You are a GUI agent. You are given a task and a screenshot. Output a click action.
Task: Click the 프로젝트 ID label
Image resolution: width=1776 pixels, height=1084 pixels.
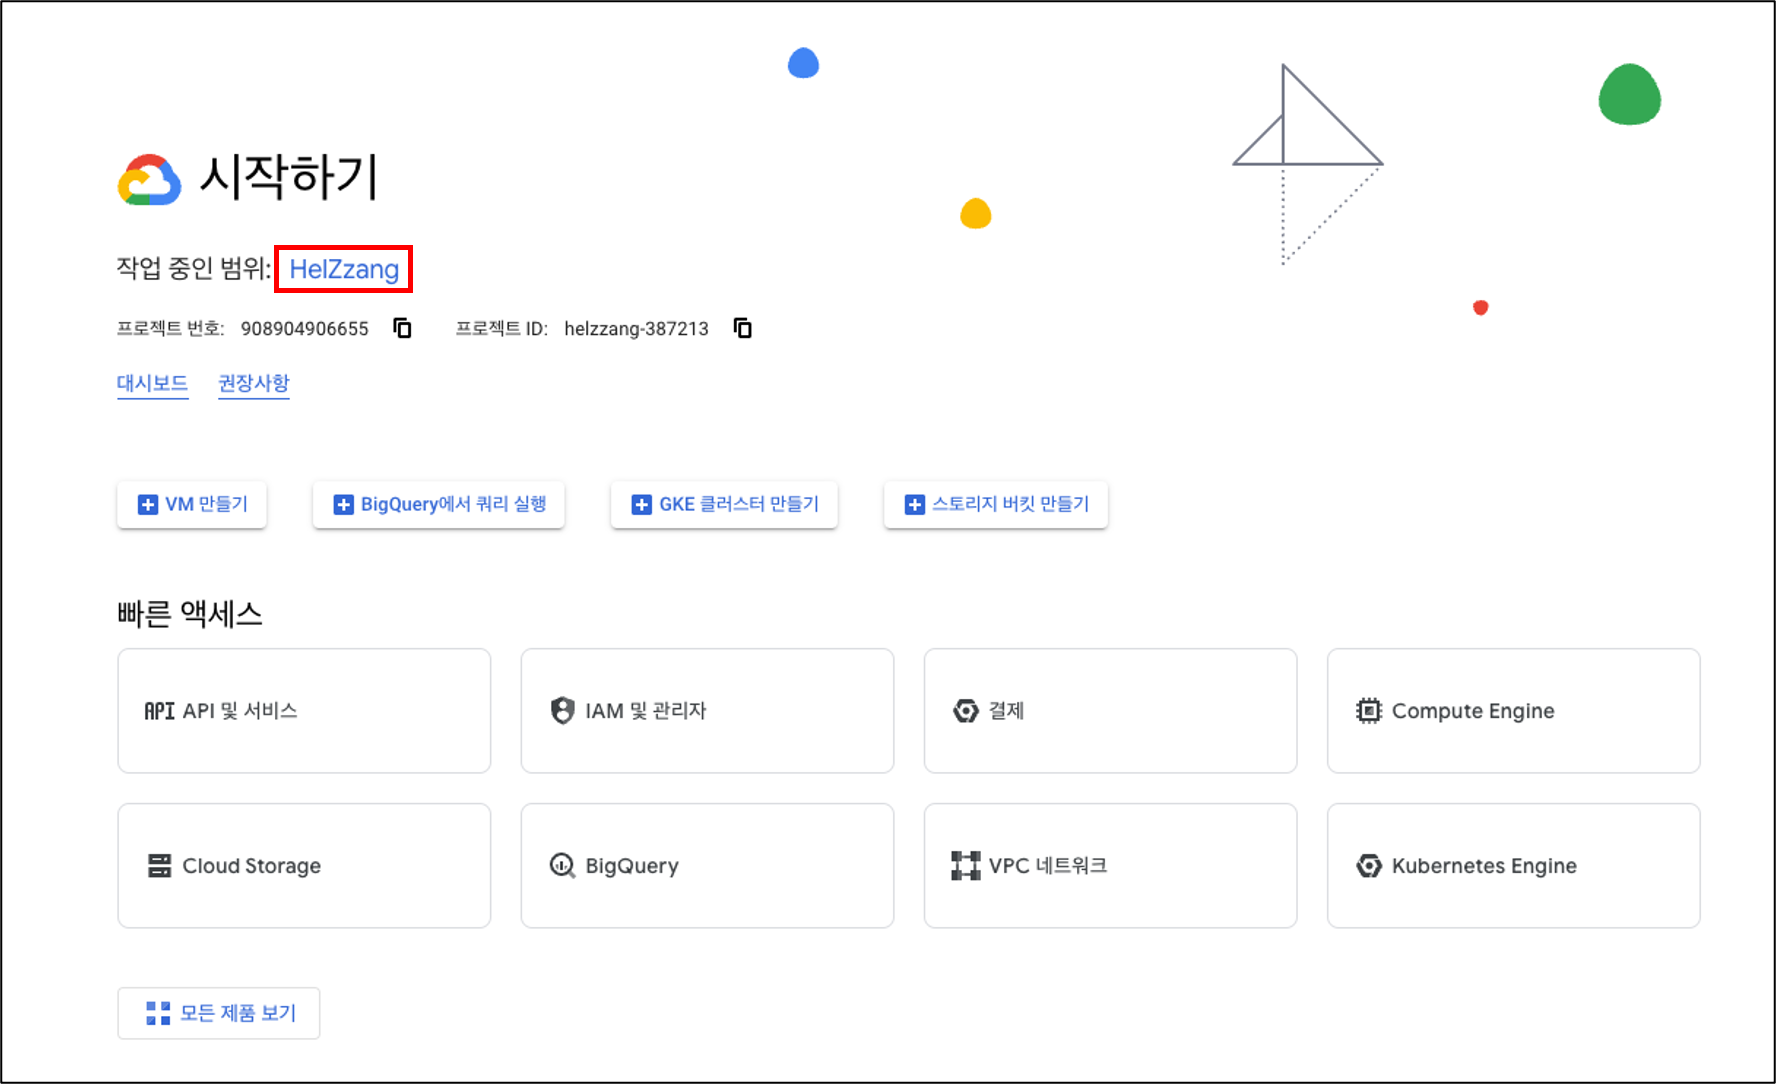(x=502, y=329)
